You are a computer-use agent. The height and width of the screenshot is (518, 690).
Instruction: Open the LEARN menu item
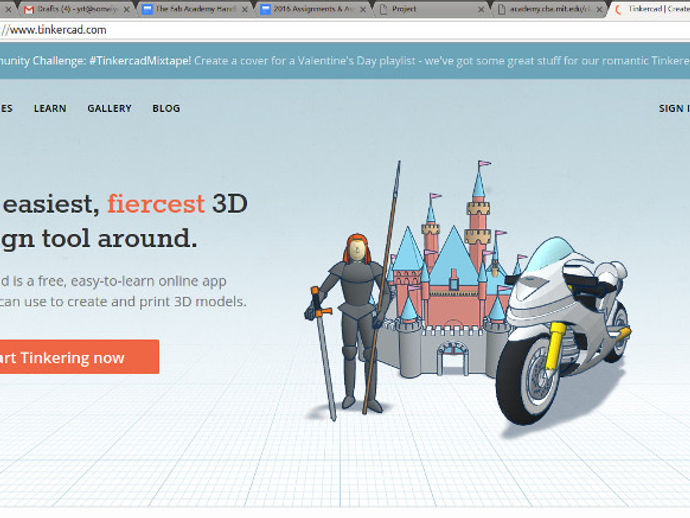(50, 108)
